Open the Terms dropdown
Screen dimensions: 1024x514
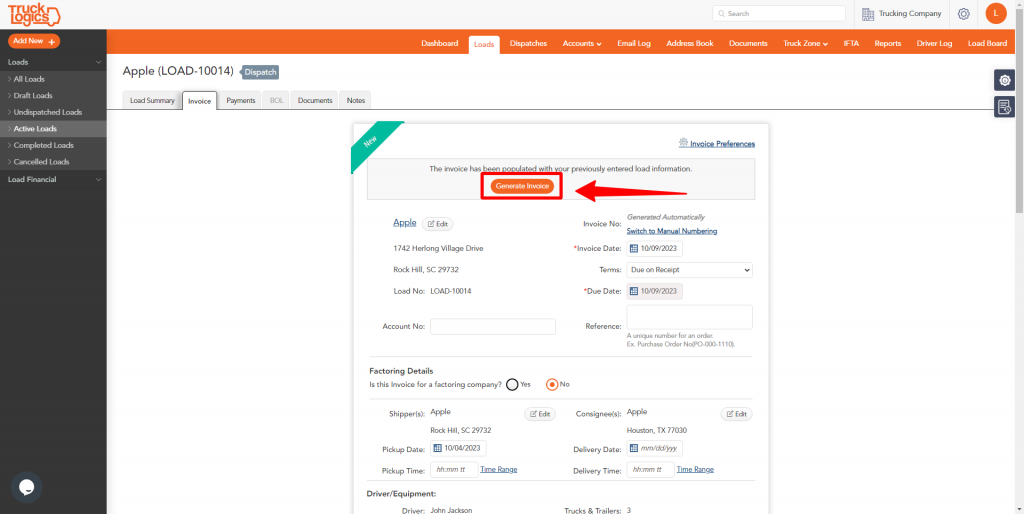[x=689, y=270]
